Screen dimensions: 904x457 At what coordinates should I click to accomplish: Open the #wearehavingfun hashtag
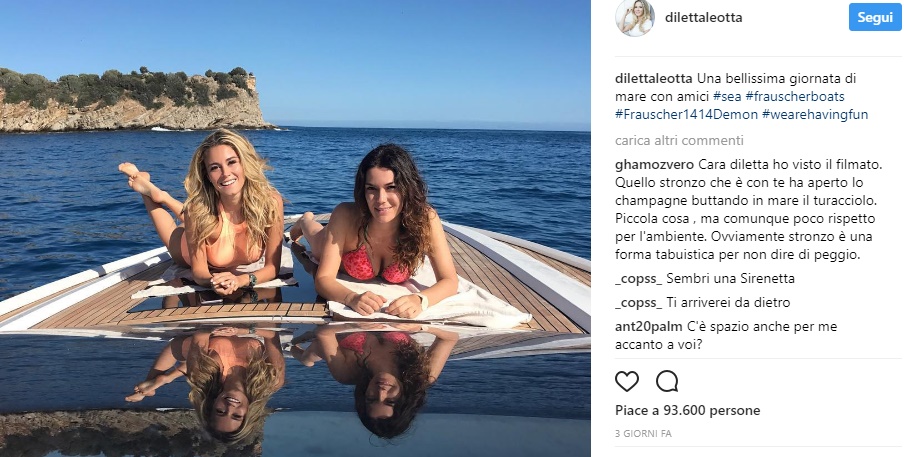pos(815,115)
